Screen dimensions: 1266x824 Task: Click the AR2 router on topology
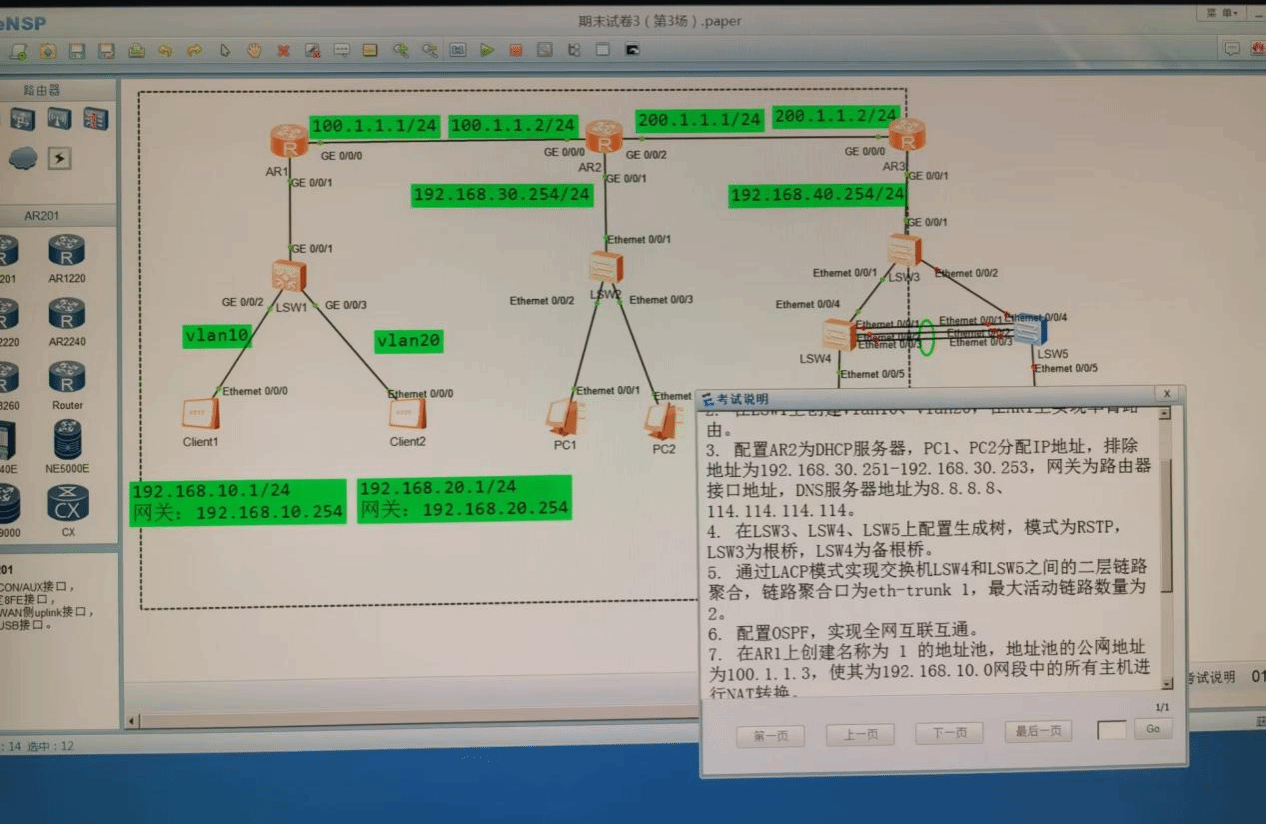(x=604, y=136)
